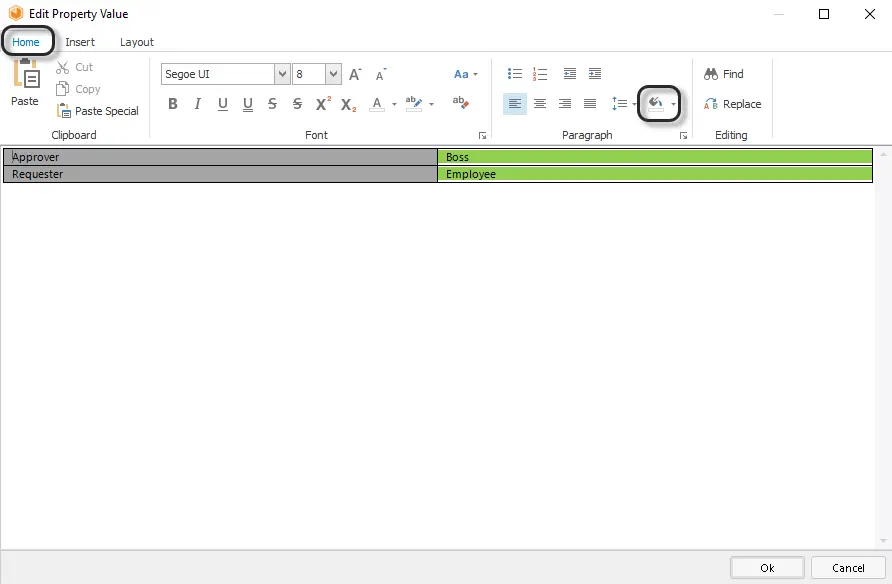
Task: Insert a bulleted list
Action: click(x=515, y=74)
